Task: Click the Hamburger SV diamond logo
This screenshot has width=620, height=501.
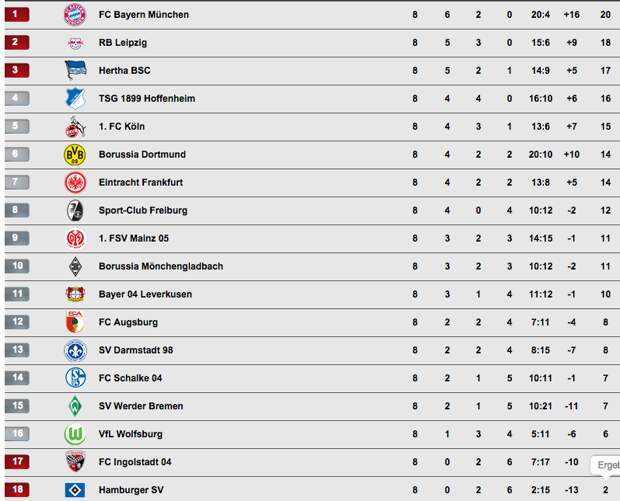Action: 75,490
